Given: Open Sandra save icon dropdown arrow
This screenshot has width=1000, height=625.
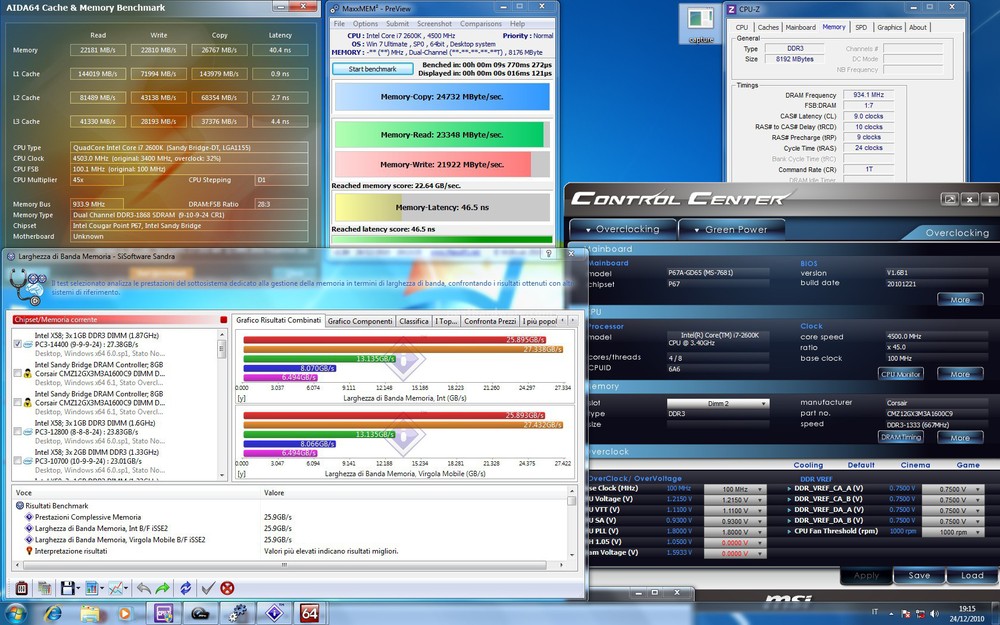Looking at the screenshot, I should [78, 589].
